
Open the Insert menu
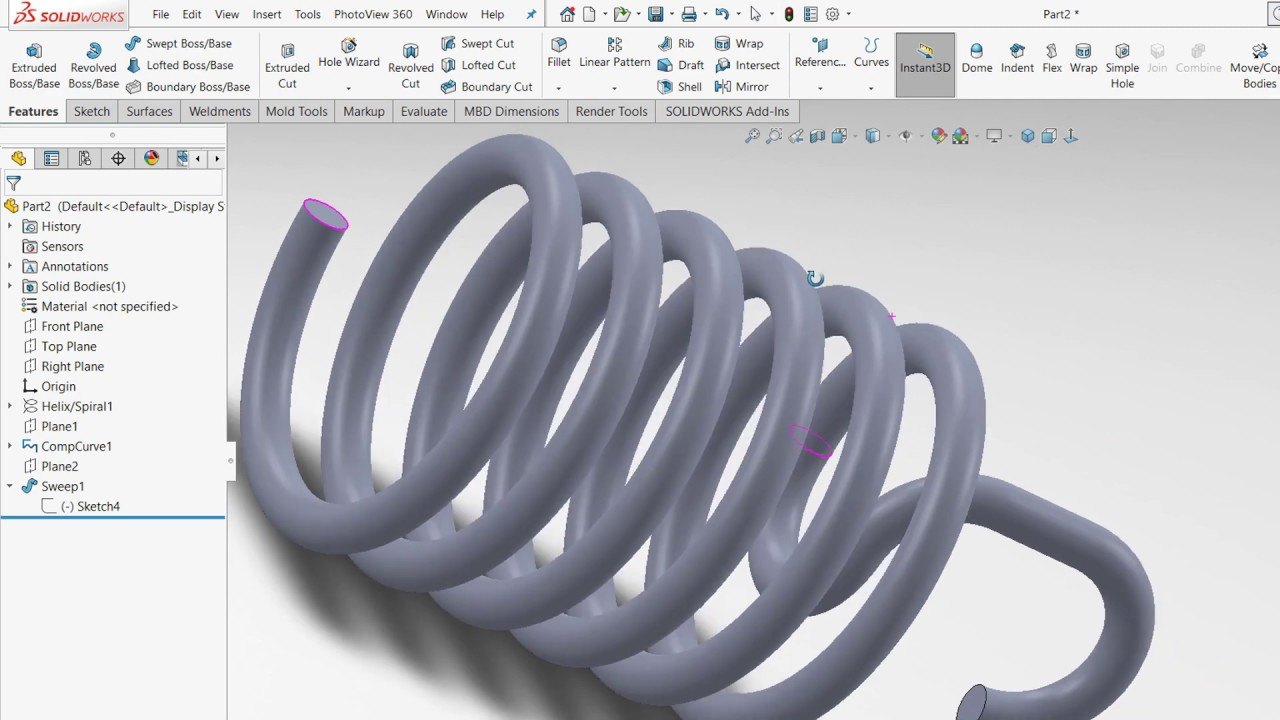267,14
